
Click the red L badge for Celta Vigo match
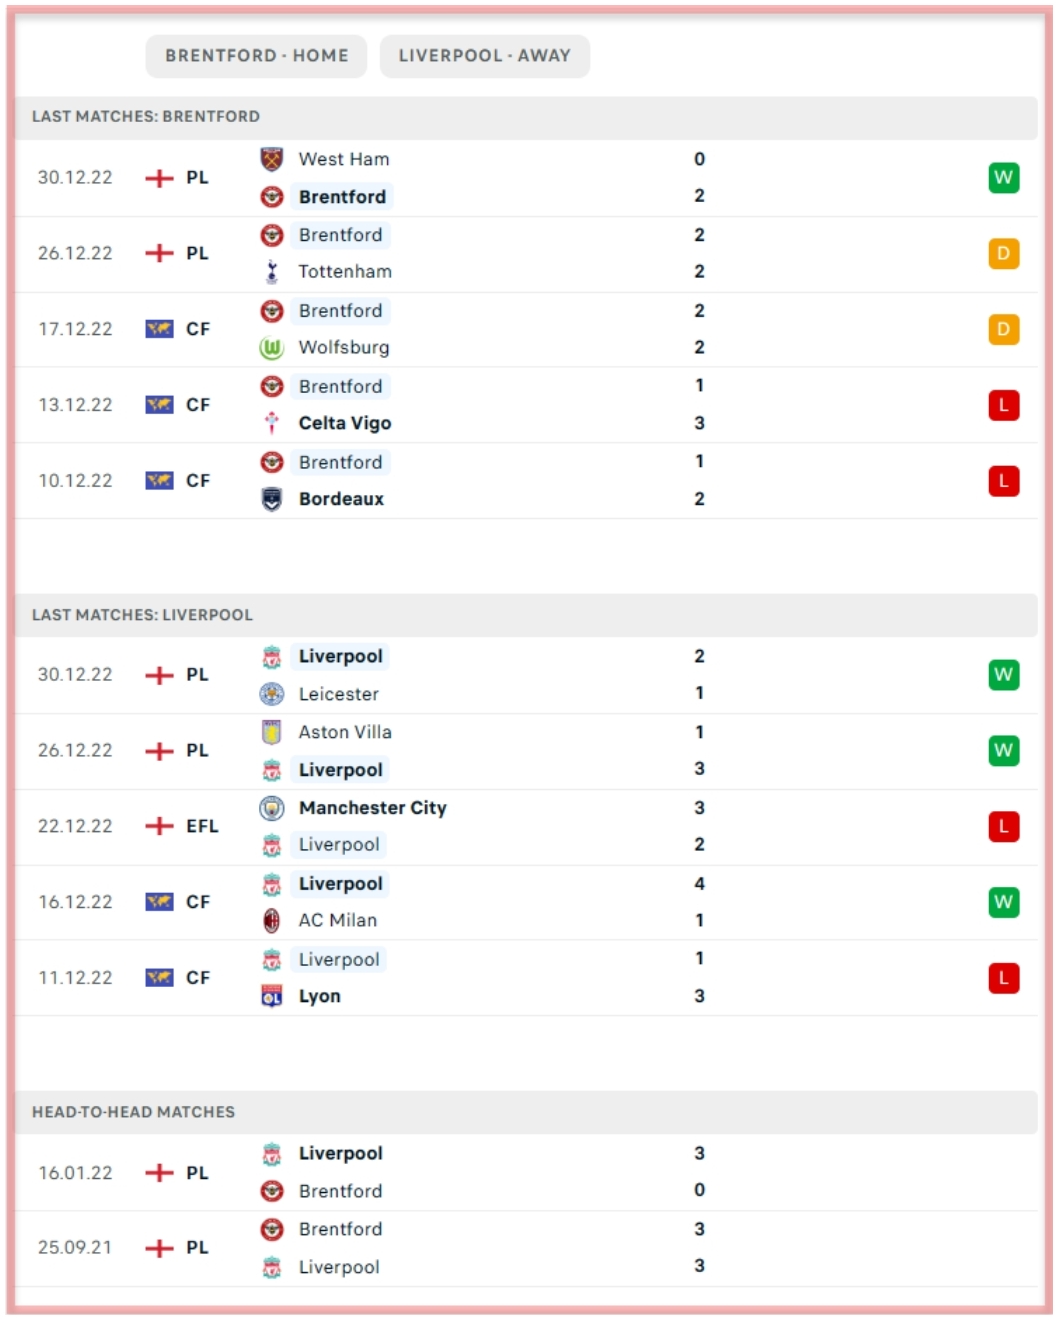1003,405
